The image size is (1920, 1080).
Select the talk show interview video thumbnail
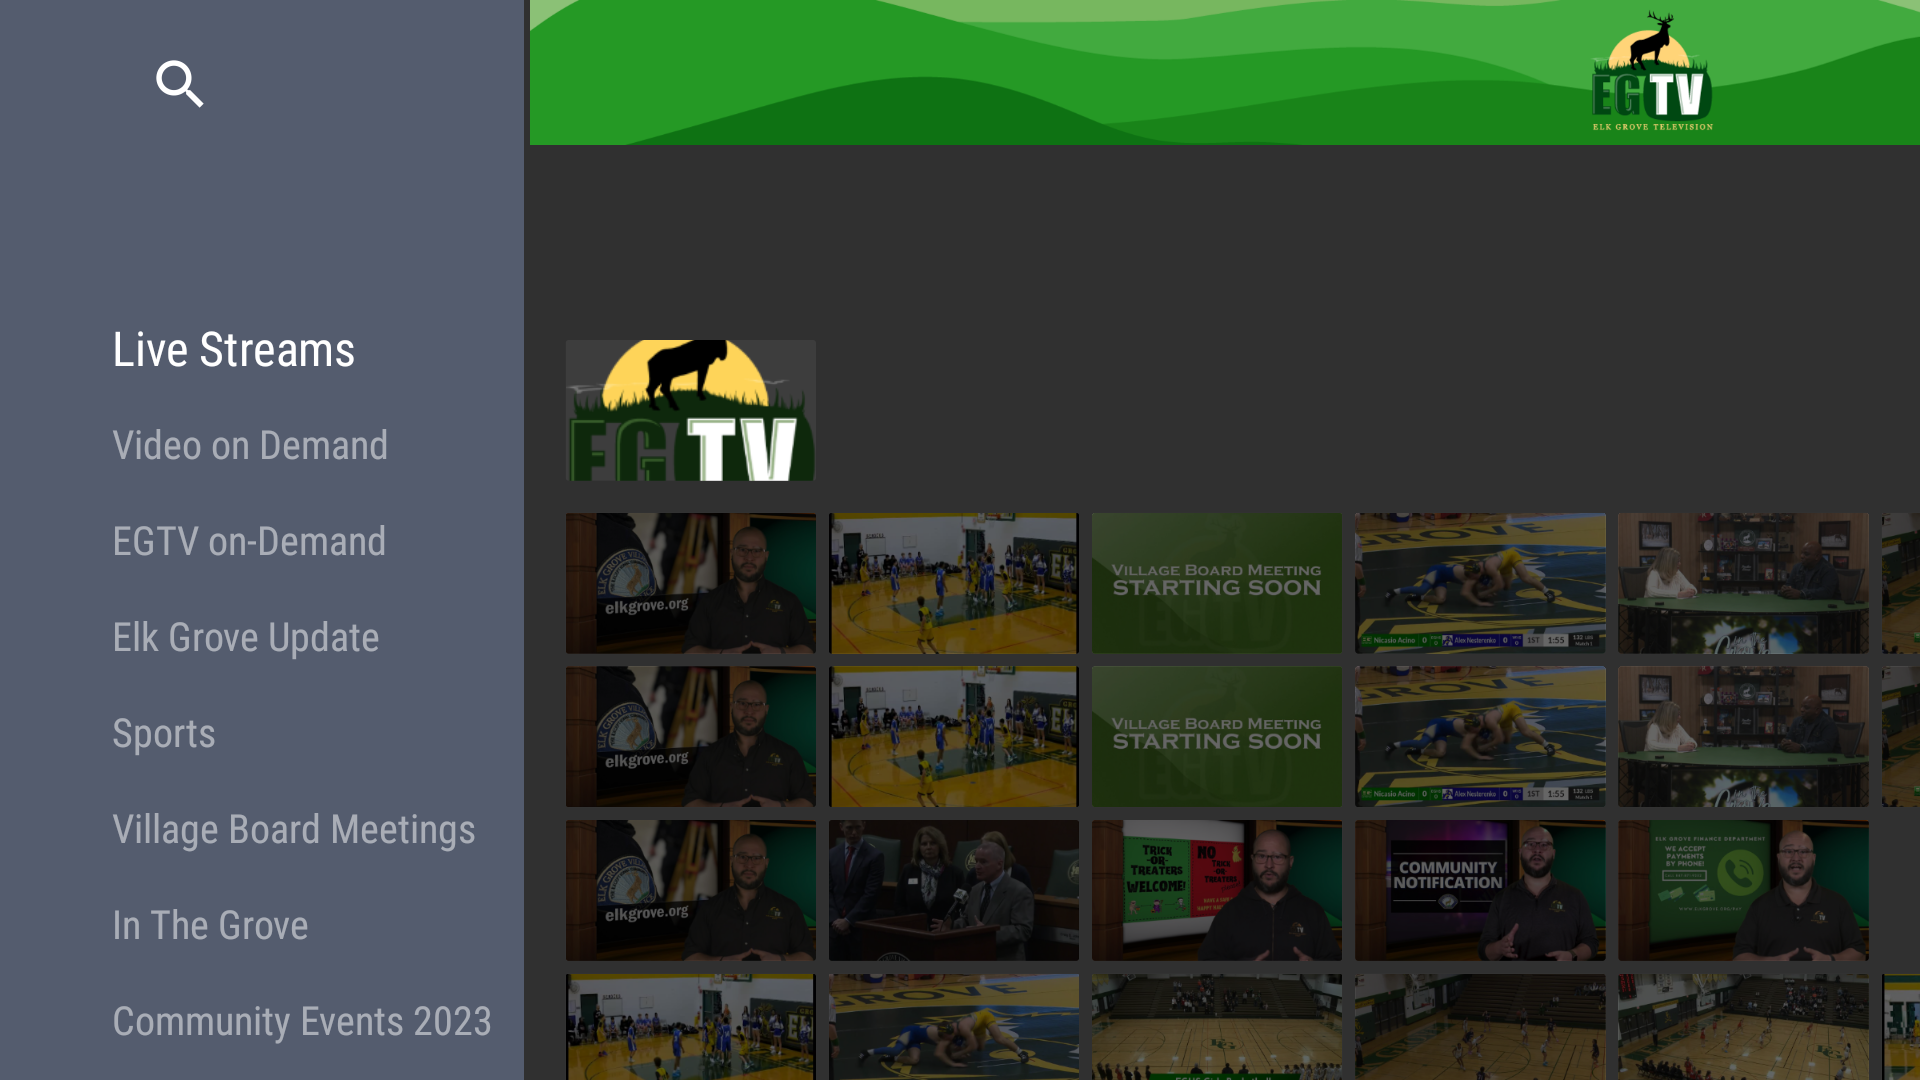(x=1742, y=583)
